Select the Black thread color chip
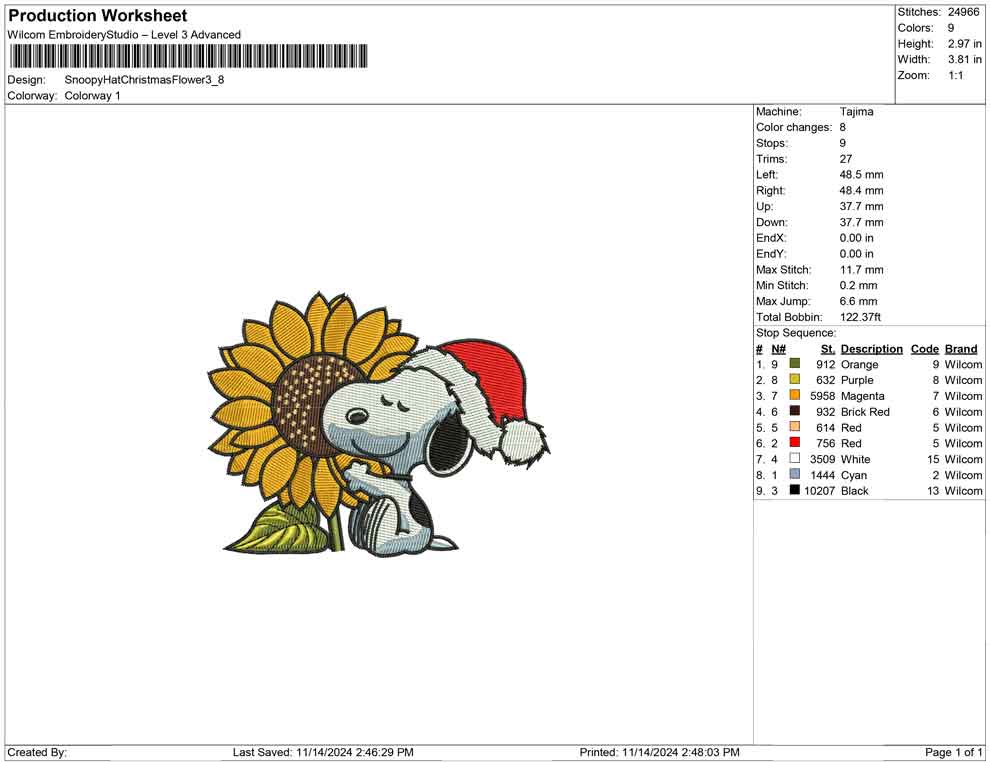The width and height of the screenshot is (990, 762). pyautogui.click(x=793, y=491)
